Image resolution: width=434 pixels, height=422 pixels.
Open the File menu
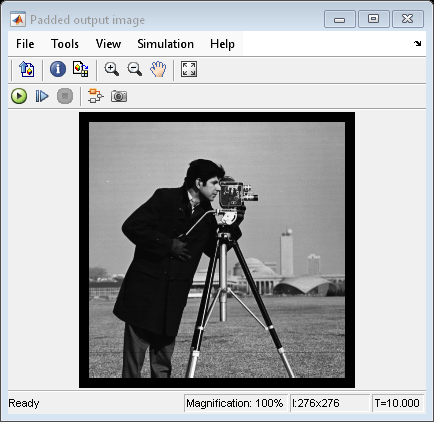[25, 44]
